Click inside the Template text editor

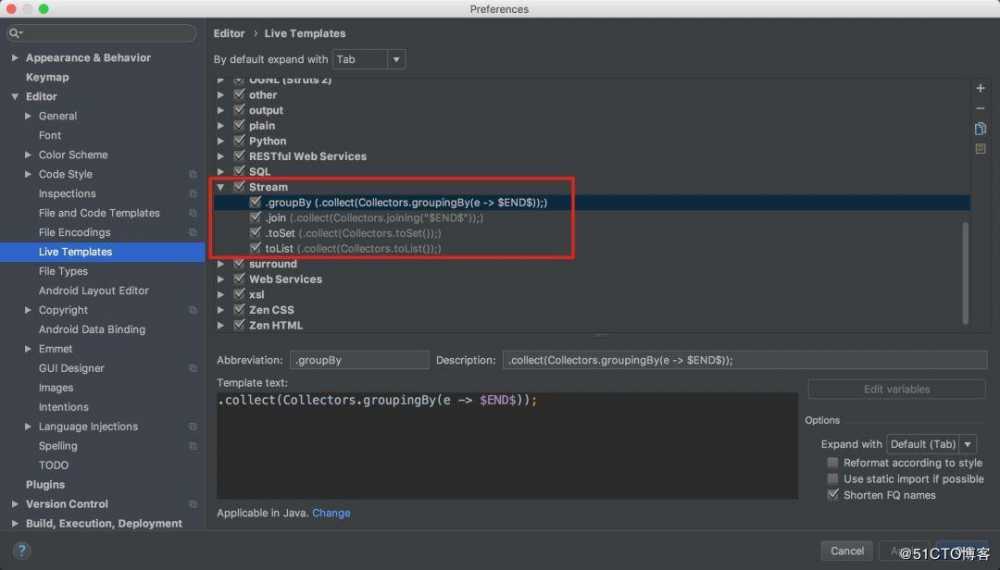pos(507,446)
